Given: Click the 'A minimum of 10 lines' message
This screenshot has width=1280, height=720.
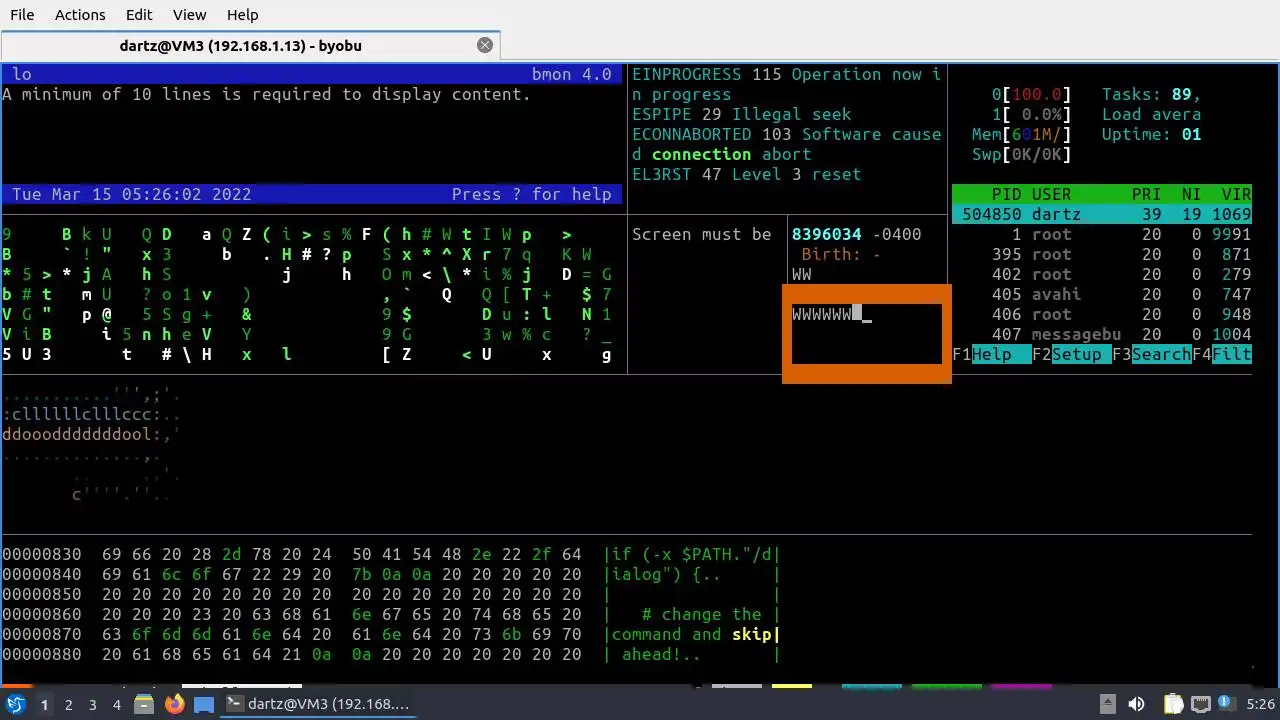Looking at the screenshot, I should pyautogui.click(x=266, y=94).
